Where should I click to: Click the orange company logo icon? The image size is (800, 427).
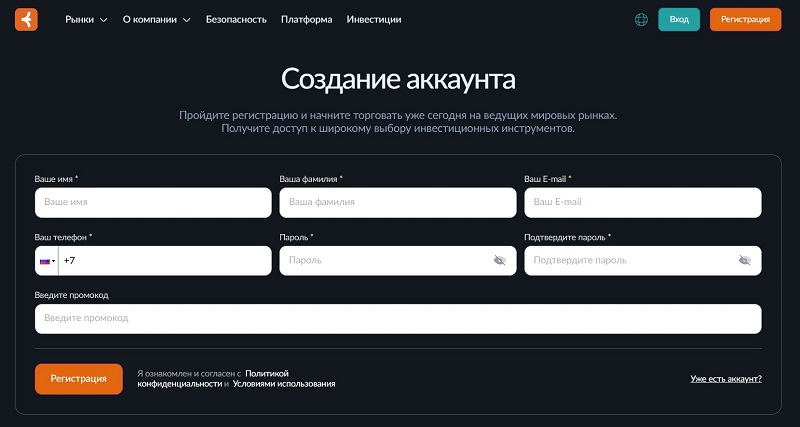tap(26, 19)
